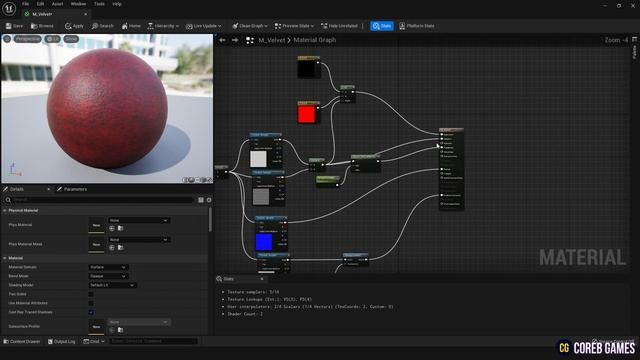Browse to Subsurface Profile asset
This screenshot has width=640, height=360.
click(120, 330)
